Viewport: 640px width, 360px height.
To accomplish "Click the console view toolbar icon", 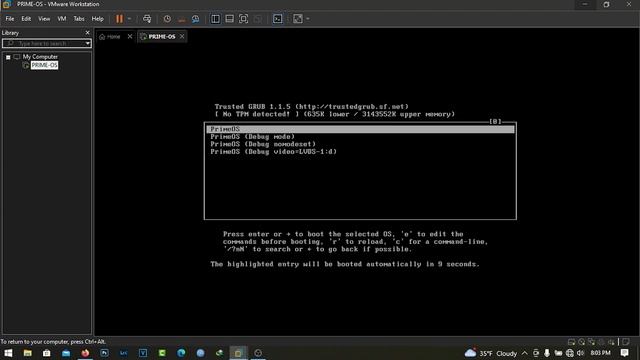I will (278, 19).
